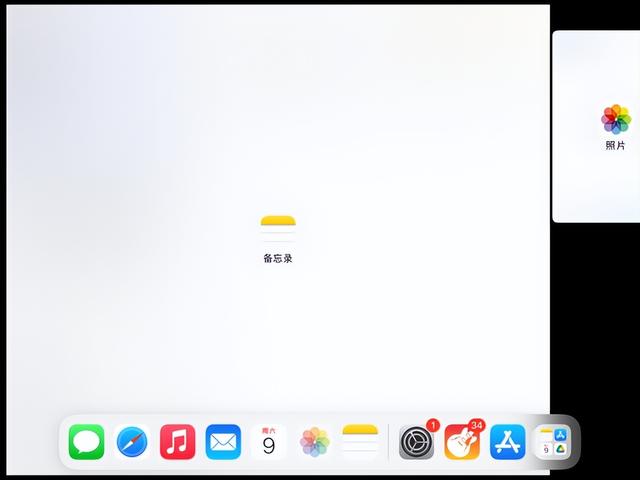Open the Music app icon
Screen dimensions: 640x480
point(178,441)
